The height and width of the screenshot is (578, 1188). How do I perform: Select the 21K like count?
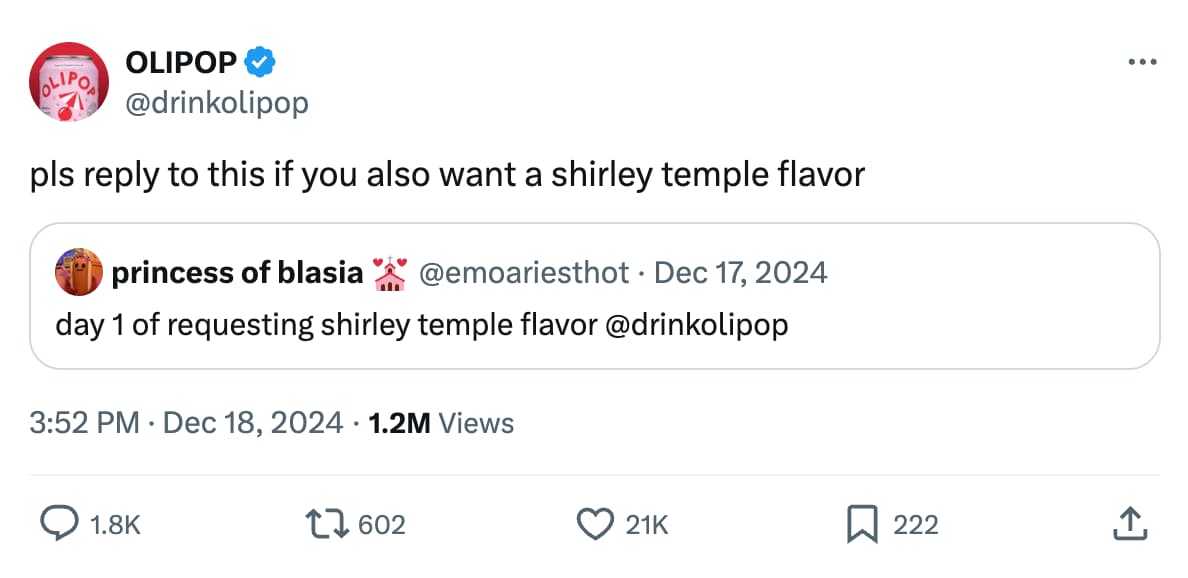coord(648,523)
